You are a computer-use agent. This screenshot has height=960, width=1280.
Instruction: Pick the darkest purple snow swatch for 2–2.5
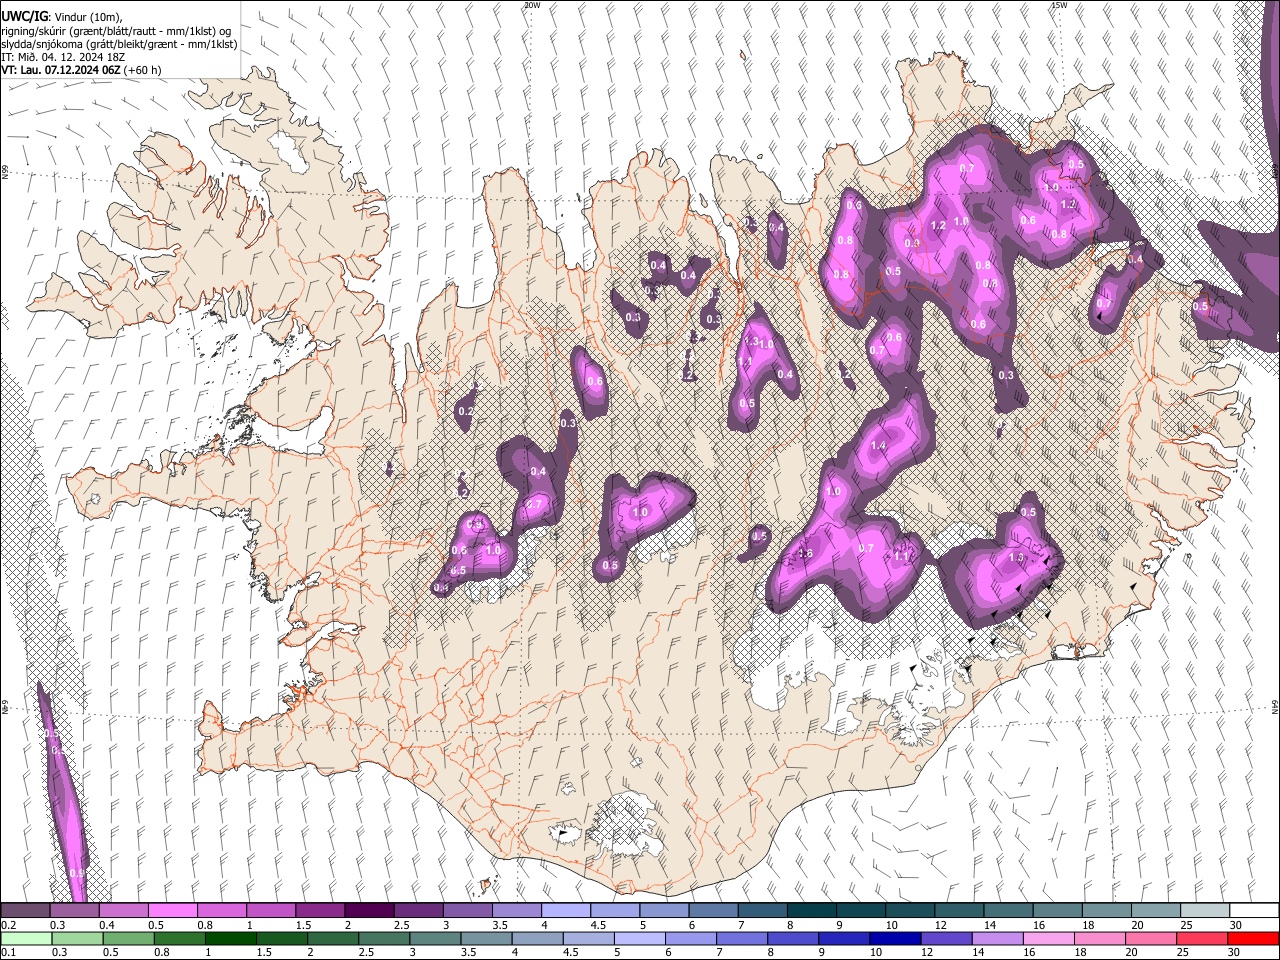coord(370,911)
